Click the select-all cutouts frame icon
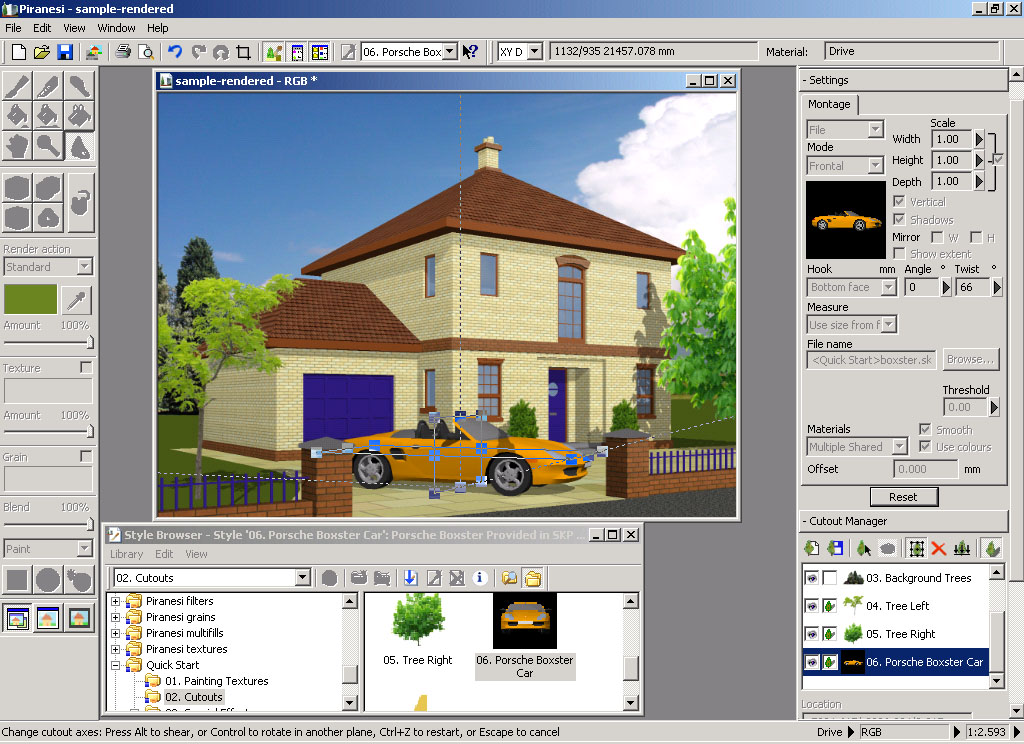1024x744 pixels. 916,549
